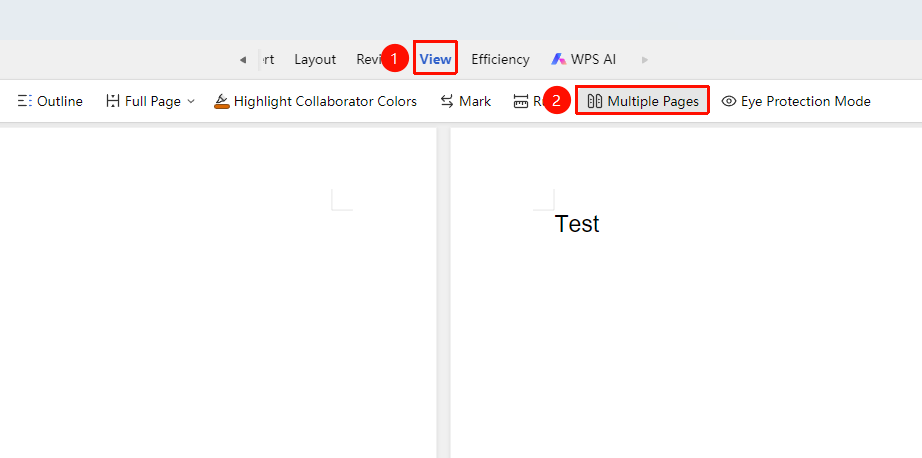Open the WPS AI tab
The image size is (922, 458).
583,59
